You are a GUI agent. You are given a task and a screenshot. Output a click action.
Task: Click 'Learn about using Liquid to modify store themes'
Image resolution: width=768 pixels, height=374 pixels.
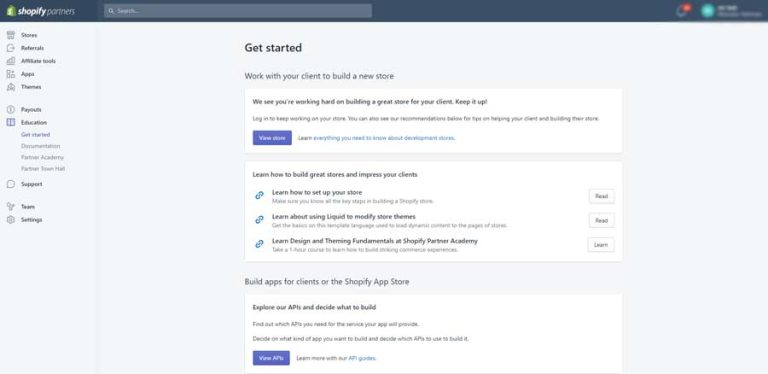pyautogui.click(x=344, y=216)
